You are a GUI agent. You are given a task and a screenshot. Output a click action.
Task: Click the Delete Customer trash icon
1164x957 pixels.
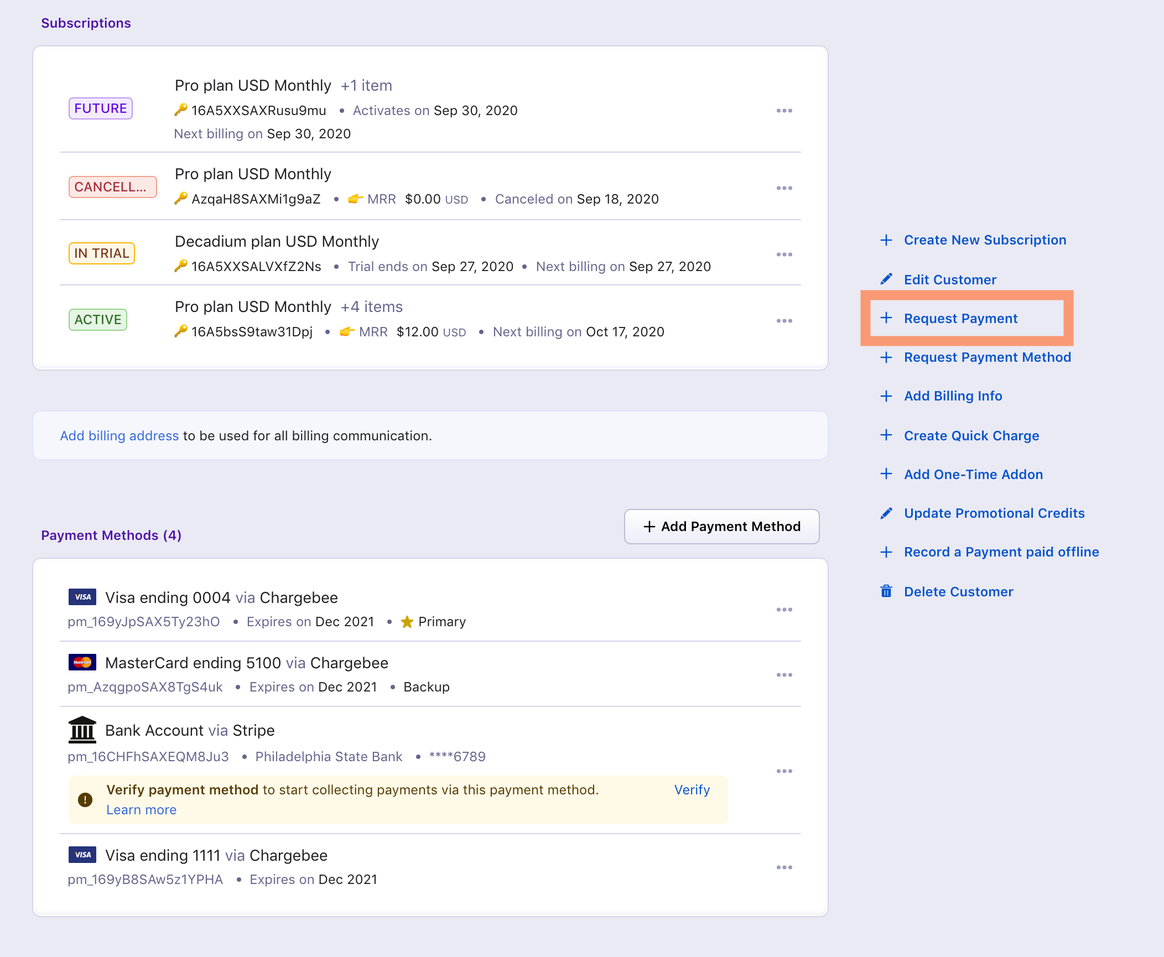[x=886, y=592]
